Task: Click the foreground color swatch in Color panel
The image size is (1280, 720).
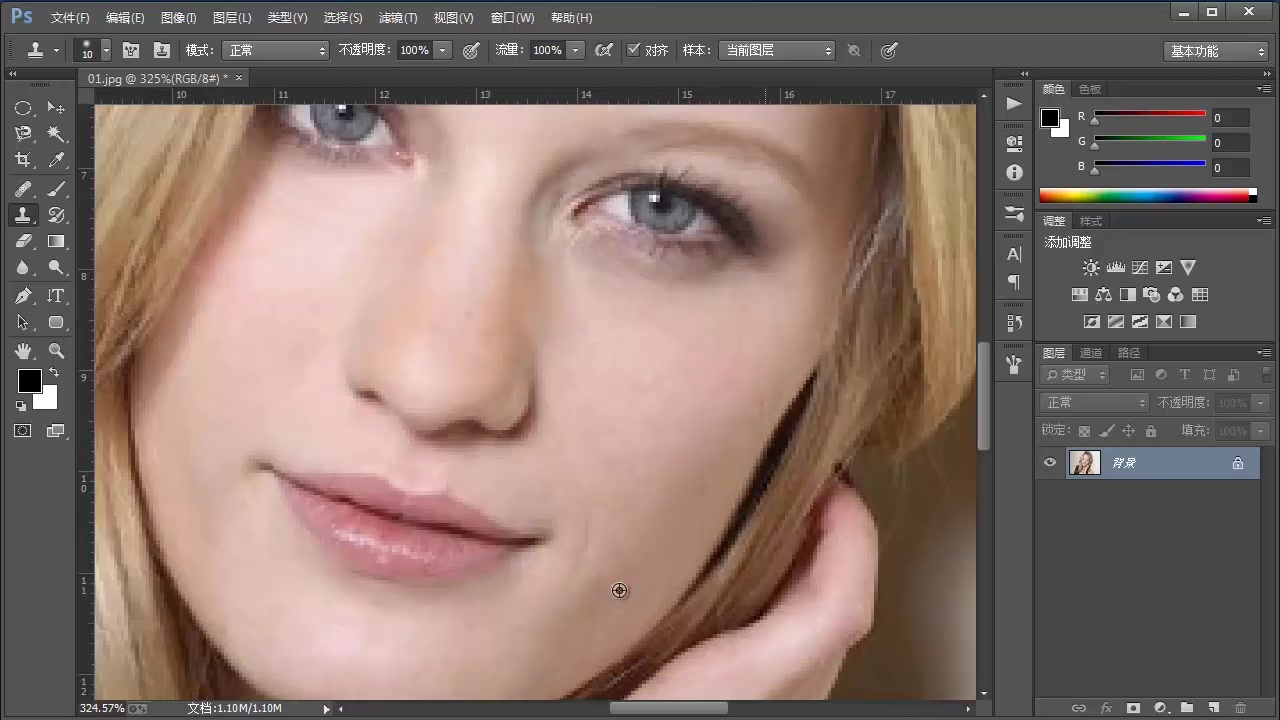Action: click(x=1049, y=118)
